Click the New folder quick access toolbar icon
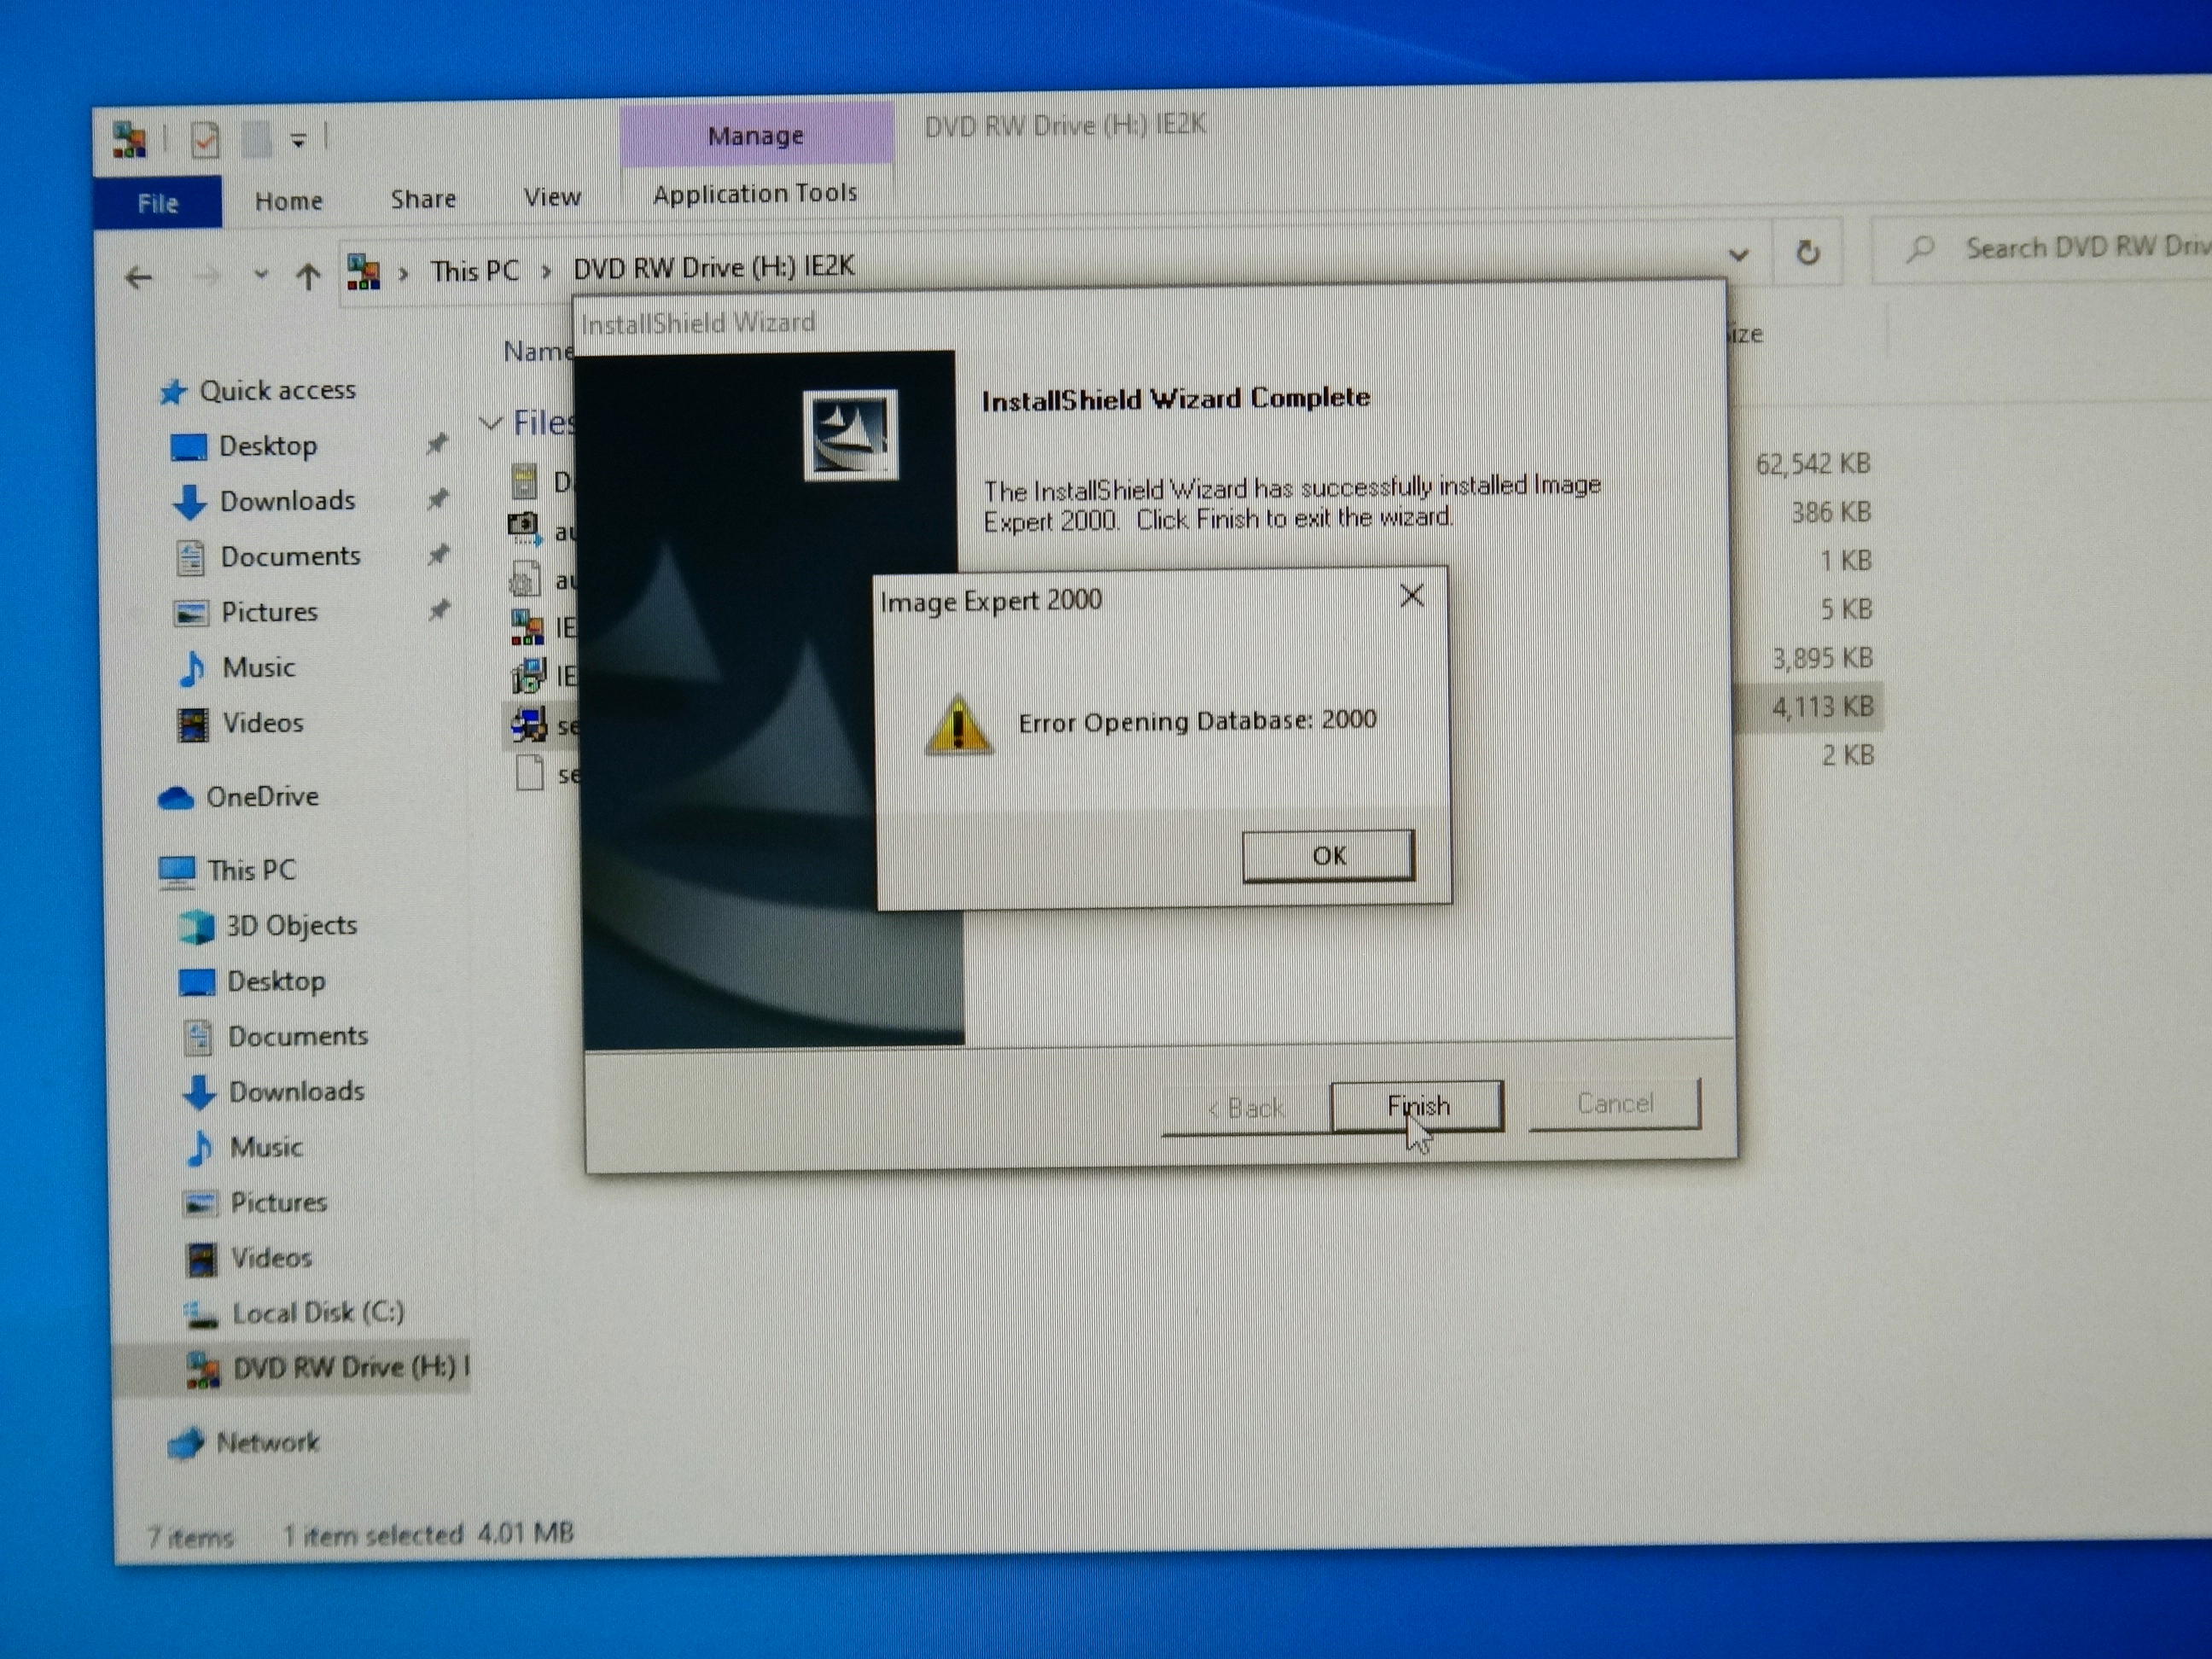This screenshot has width=2212, height=1659. (257, 139)
